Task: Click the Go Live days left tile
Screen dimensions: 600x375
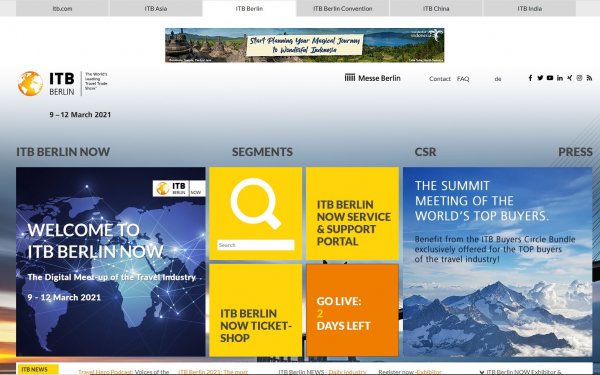Action: 352,310
